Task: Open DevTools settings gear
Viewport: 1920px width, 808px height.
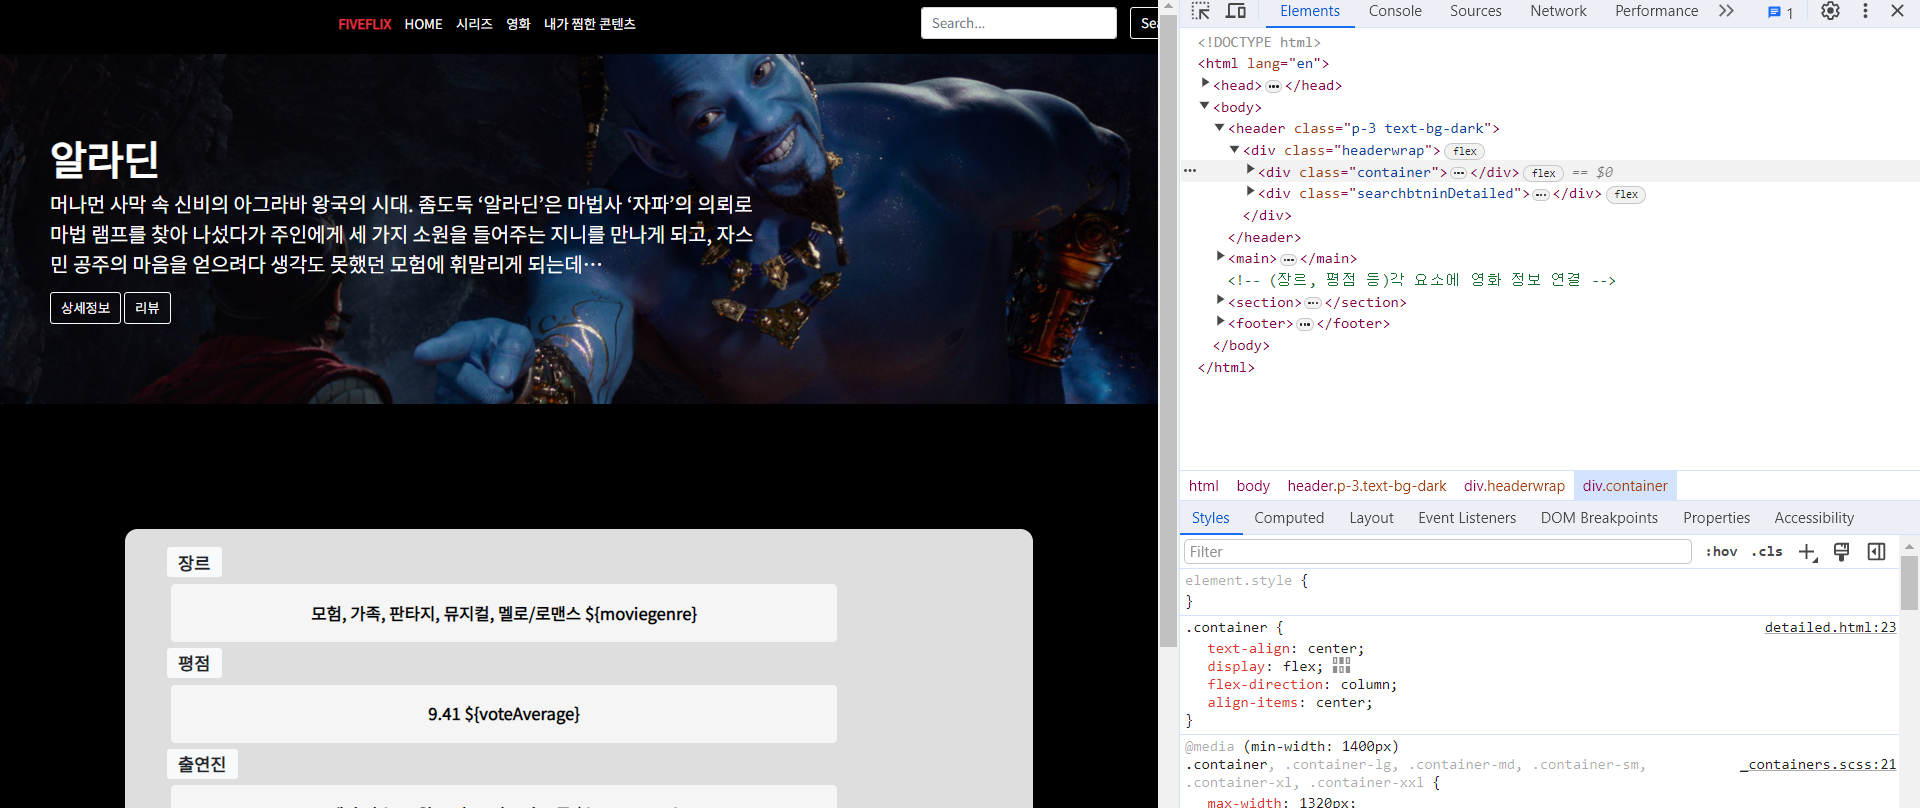Action: click(1830, 11)
